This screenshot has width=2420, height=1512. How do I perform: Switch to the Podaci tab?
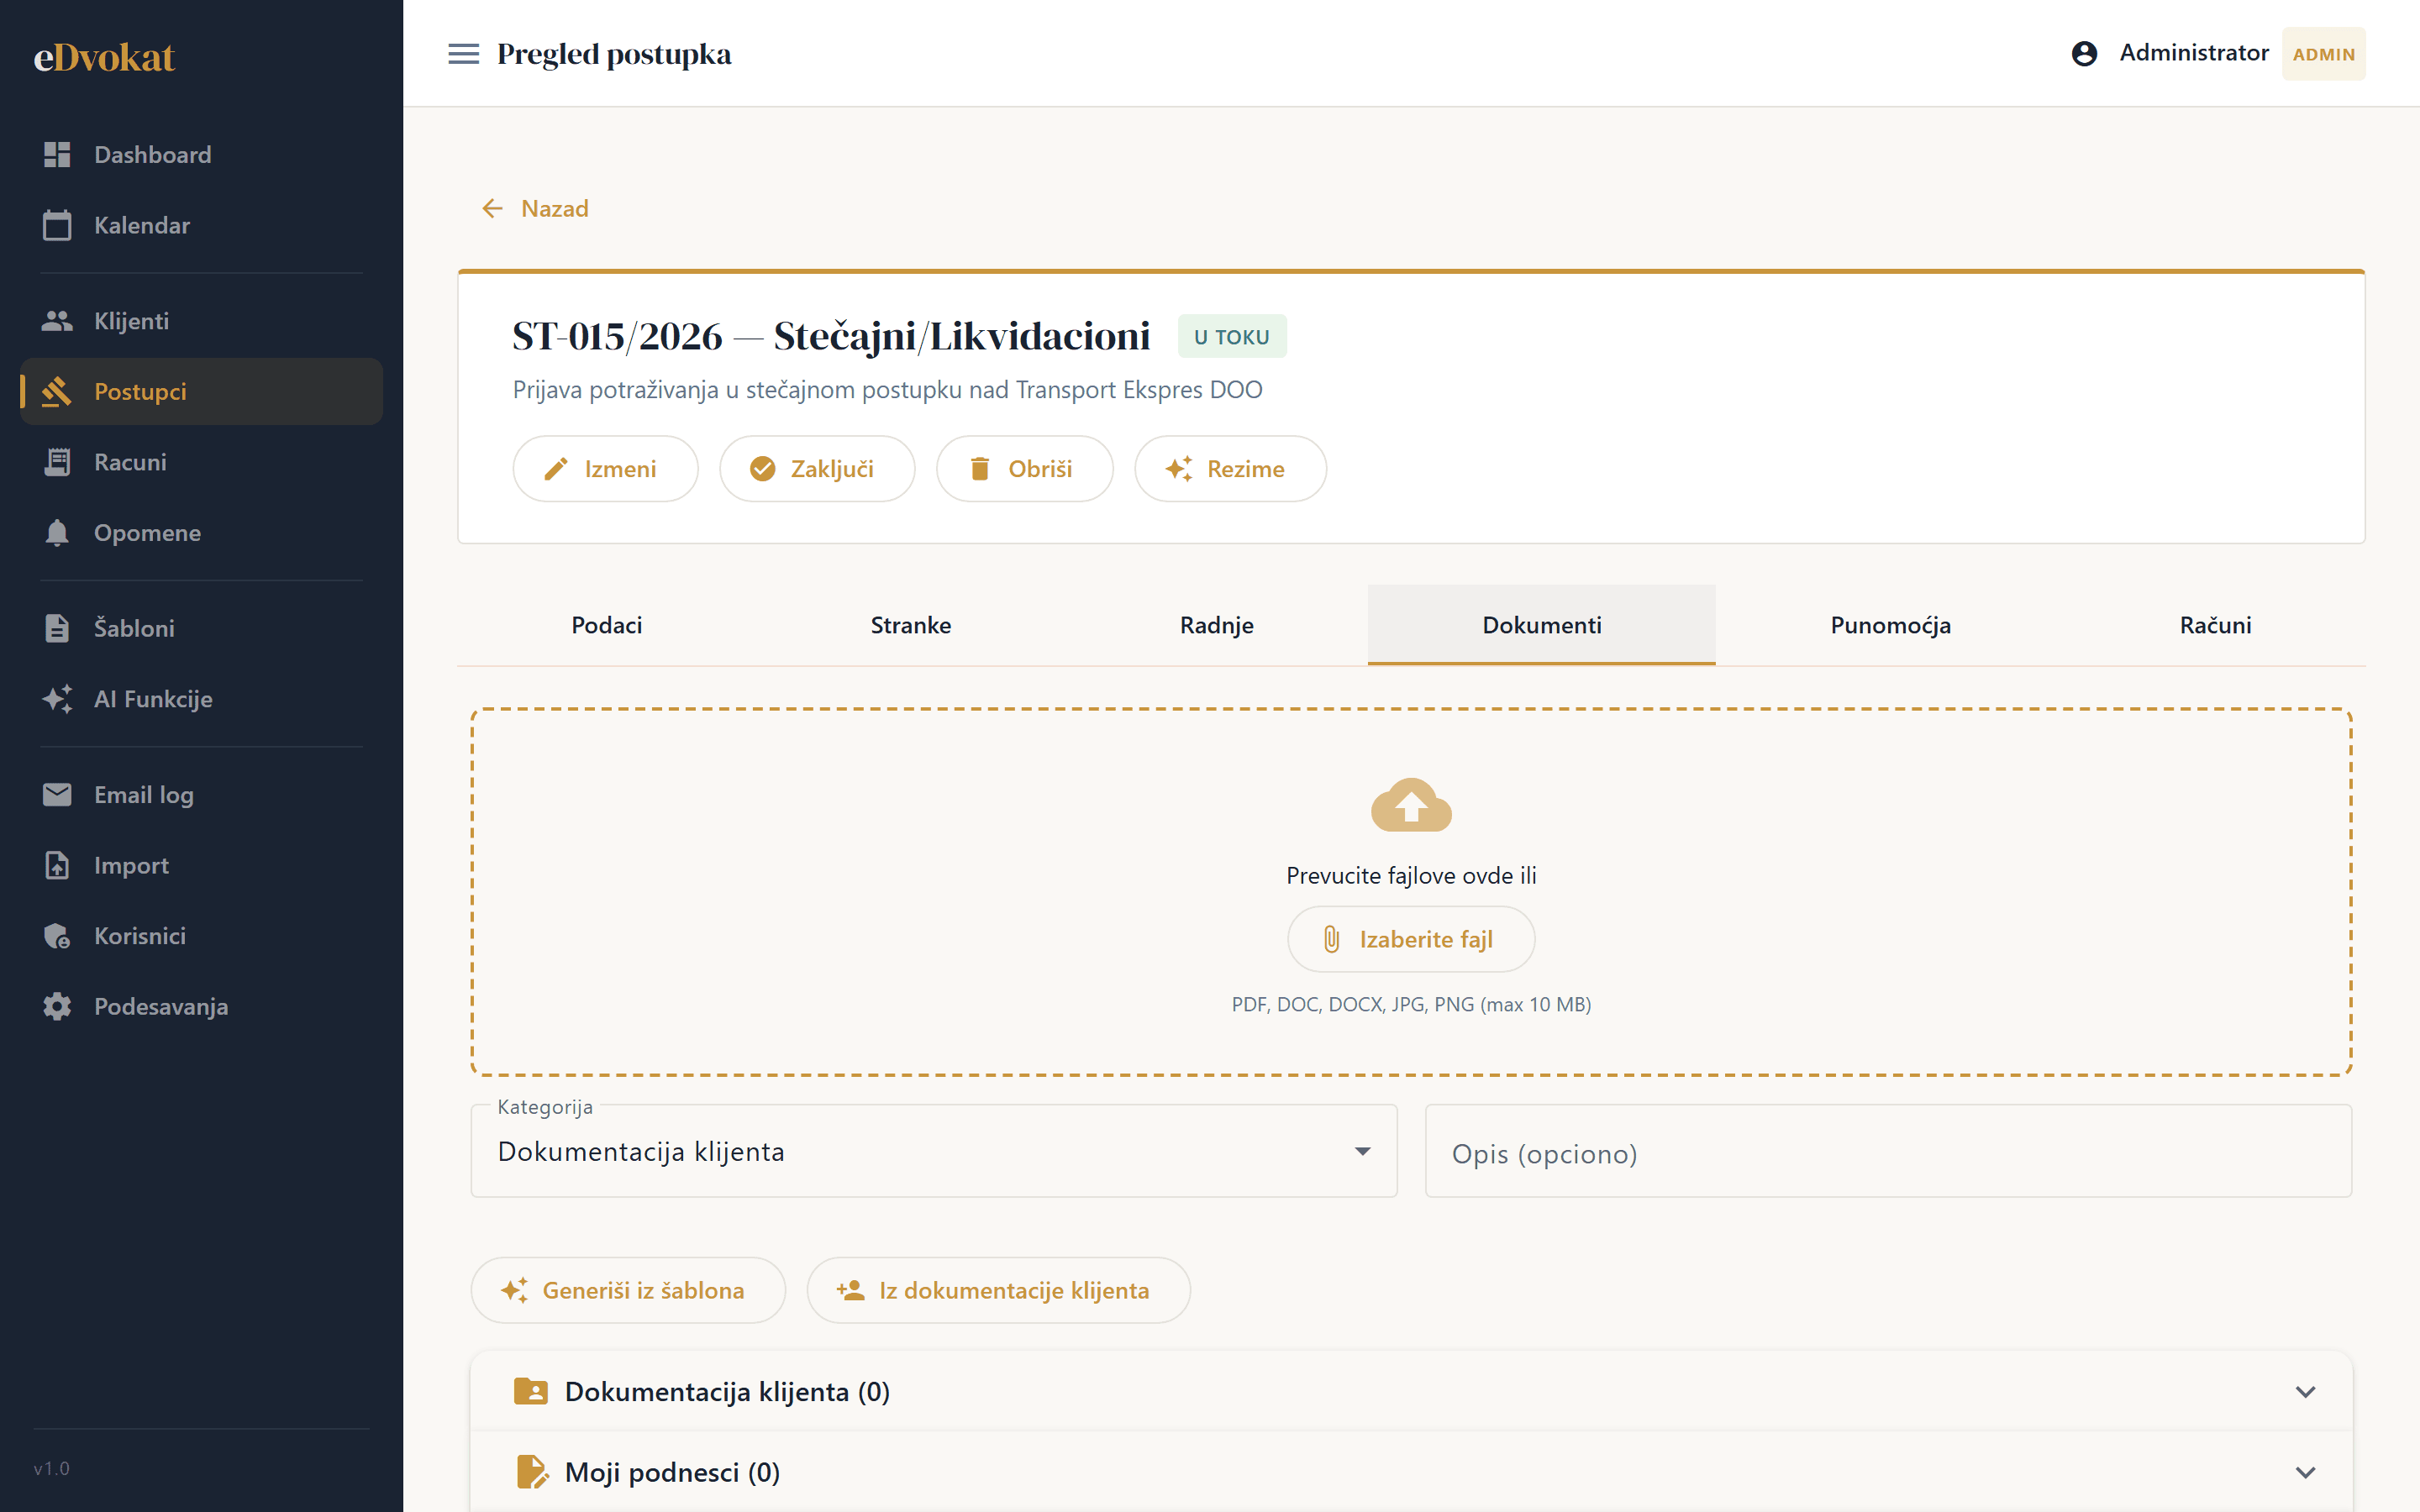click(x=607, y=625)
